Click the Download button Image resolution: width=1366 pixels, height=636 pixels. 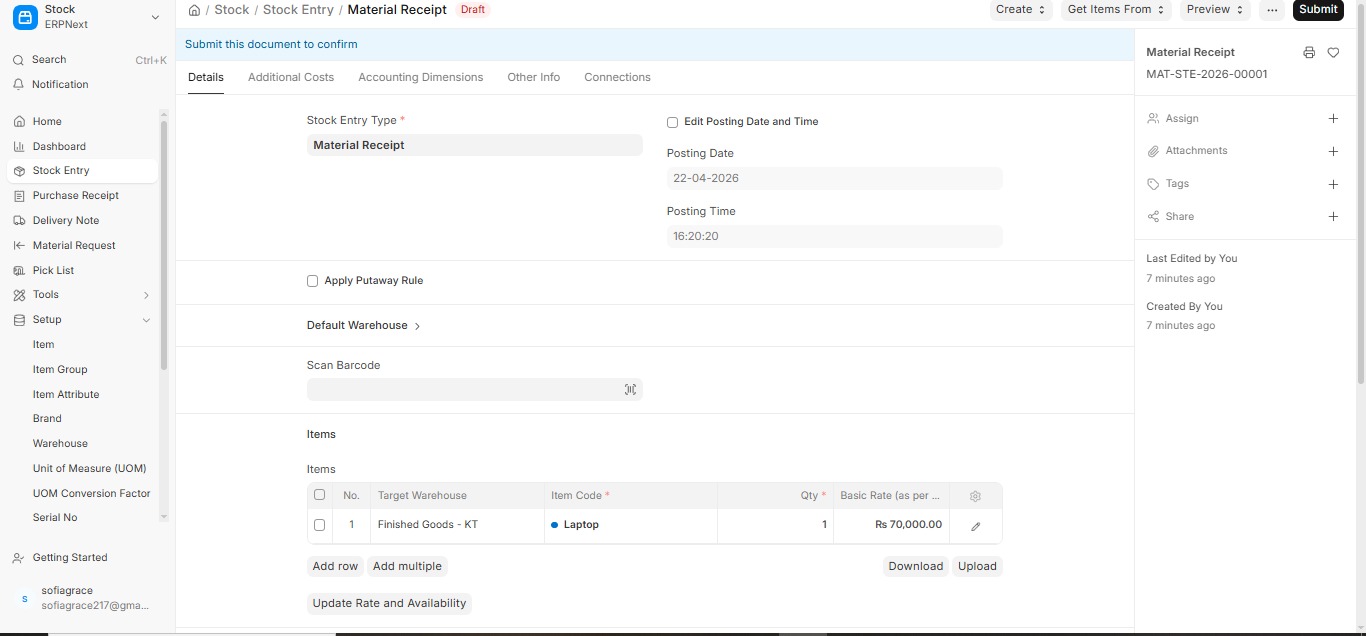(x=916, y=567)
